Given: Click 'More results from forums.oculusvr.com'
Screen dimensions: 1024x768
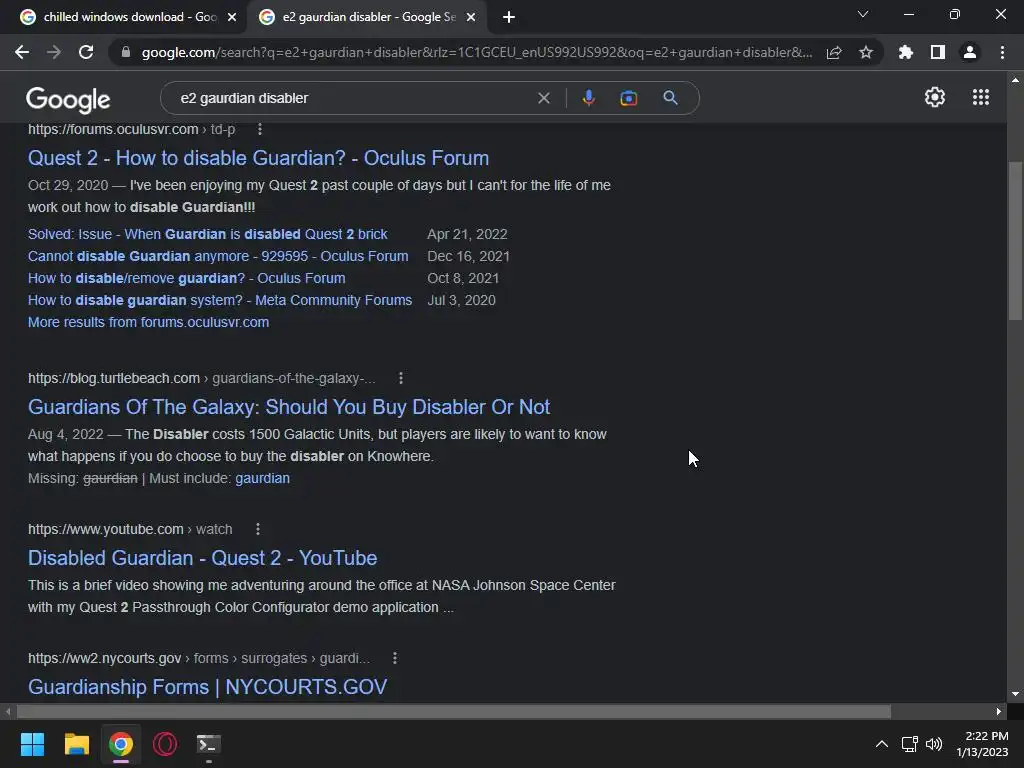Looking at the screenshot, I should (x=148, y=322).
